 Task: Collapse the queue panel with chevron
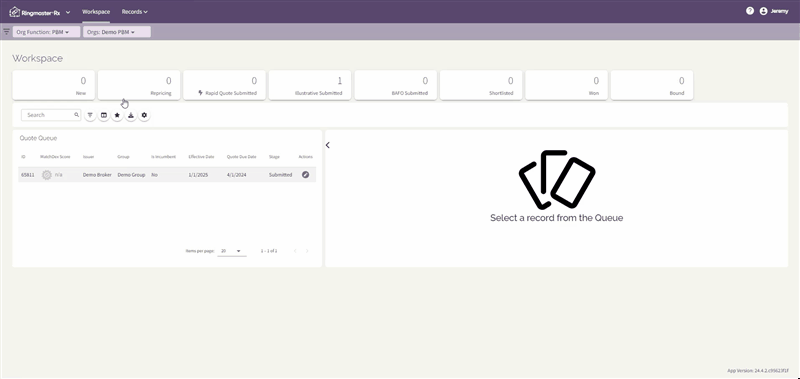[x=328, y=145]
